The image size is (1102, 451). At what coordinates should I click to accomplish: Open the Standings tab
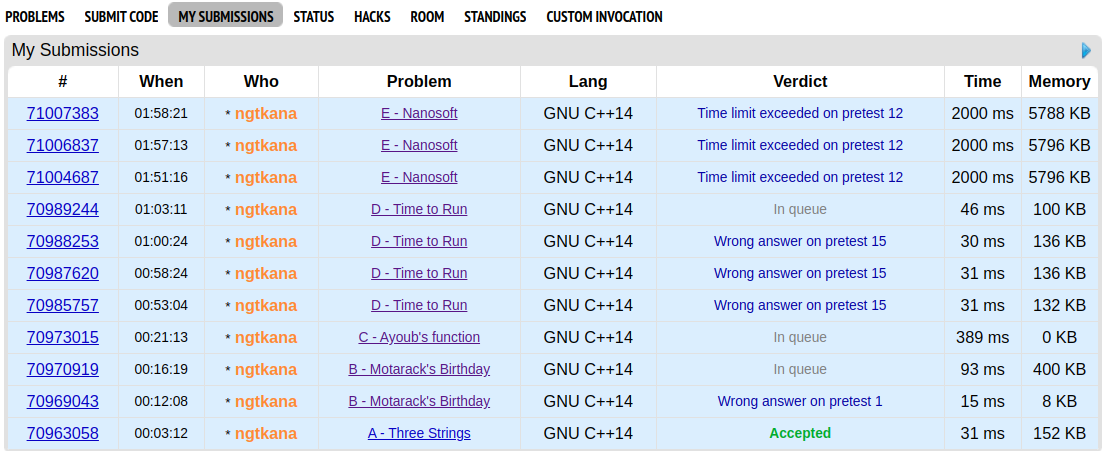(x=495, y=16)
